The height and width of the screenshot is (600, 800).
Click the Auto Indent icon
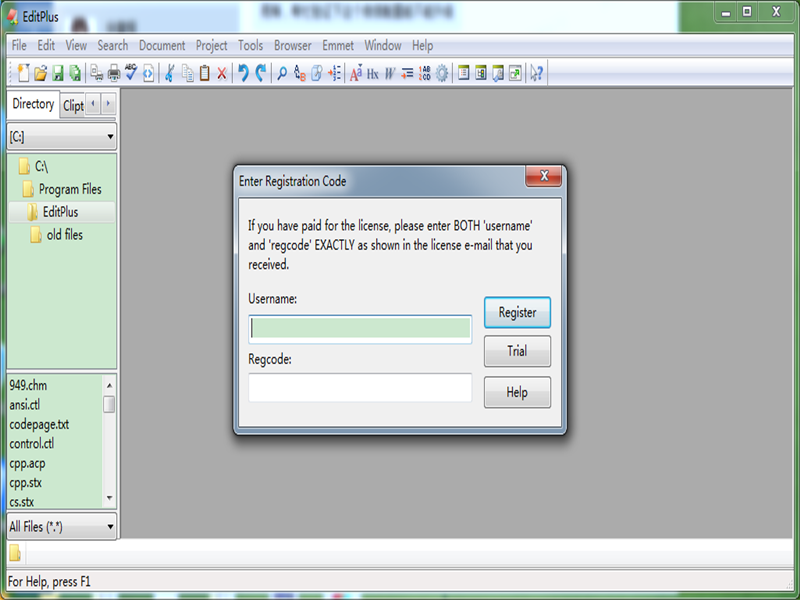point(407,74)
